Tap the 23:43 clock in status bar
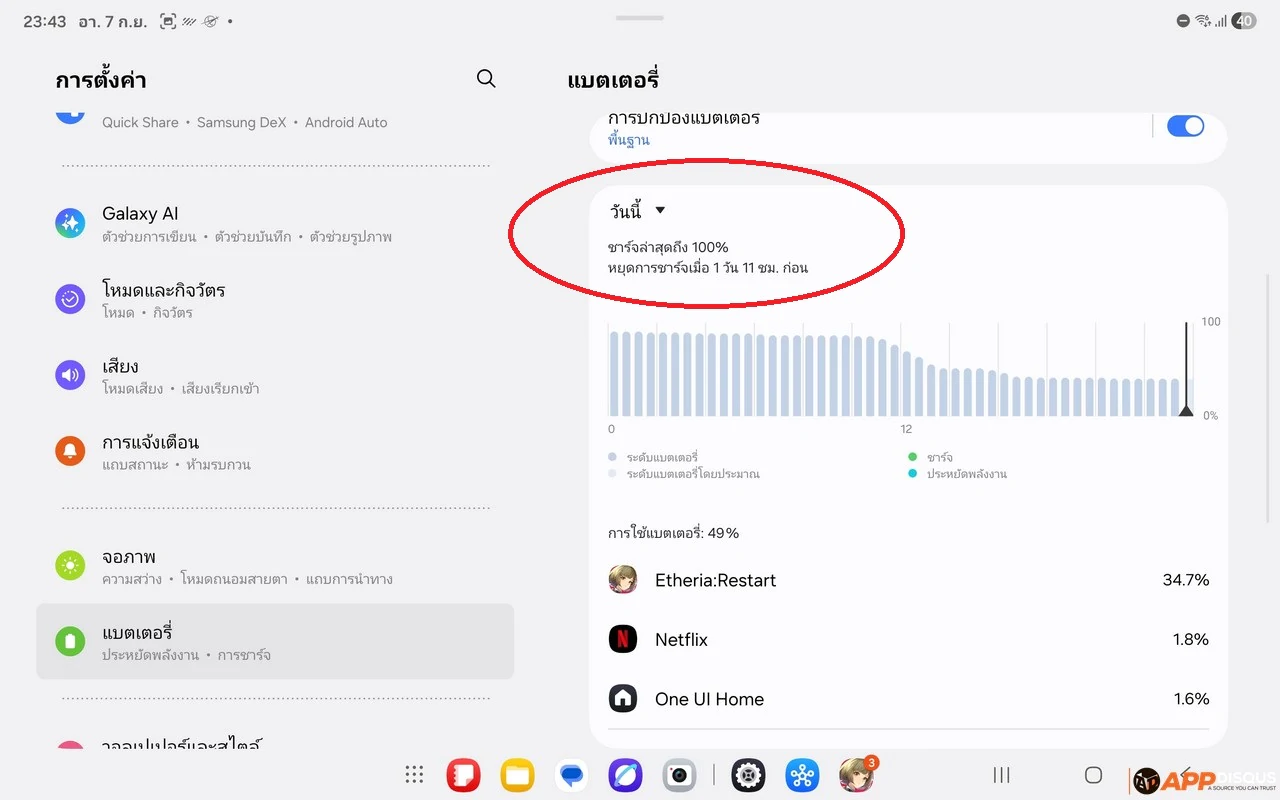This screenshot has height=800, width=1280. pos(44,21)
